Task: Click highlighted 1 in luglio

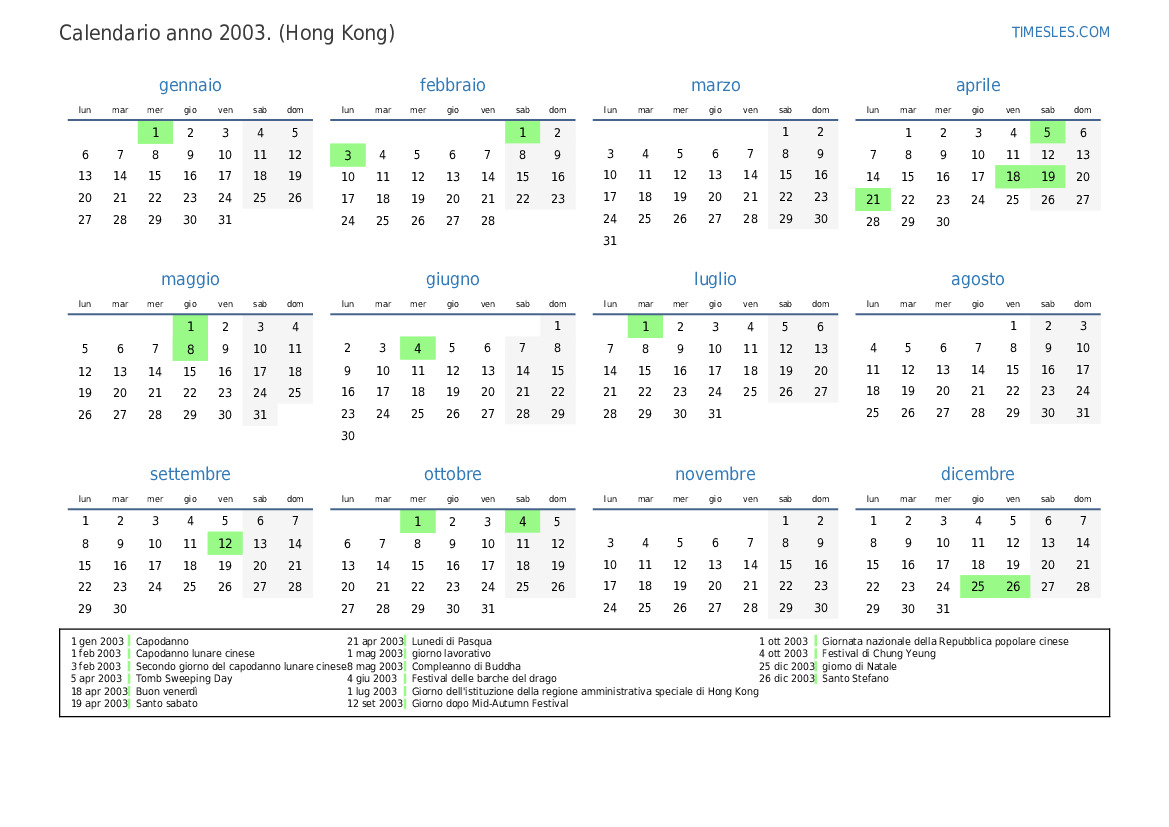Action: pos(645,327)
